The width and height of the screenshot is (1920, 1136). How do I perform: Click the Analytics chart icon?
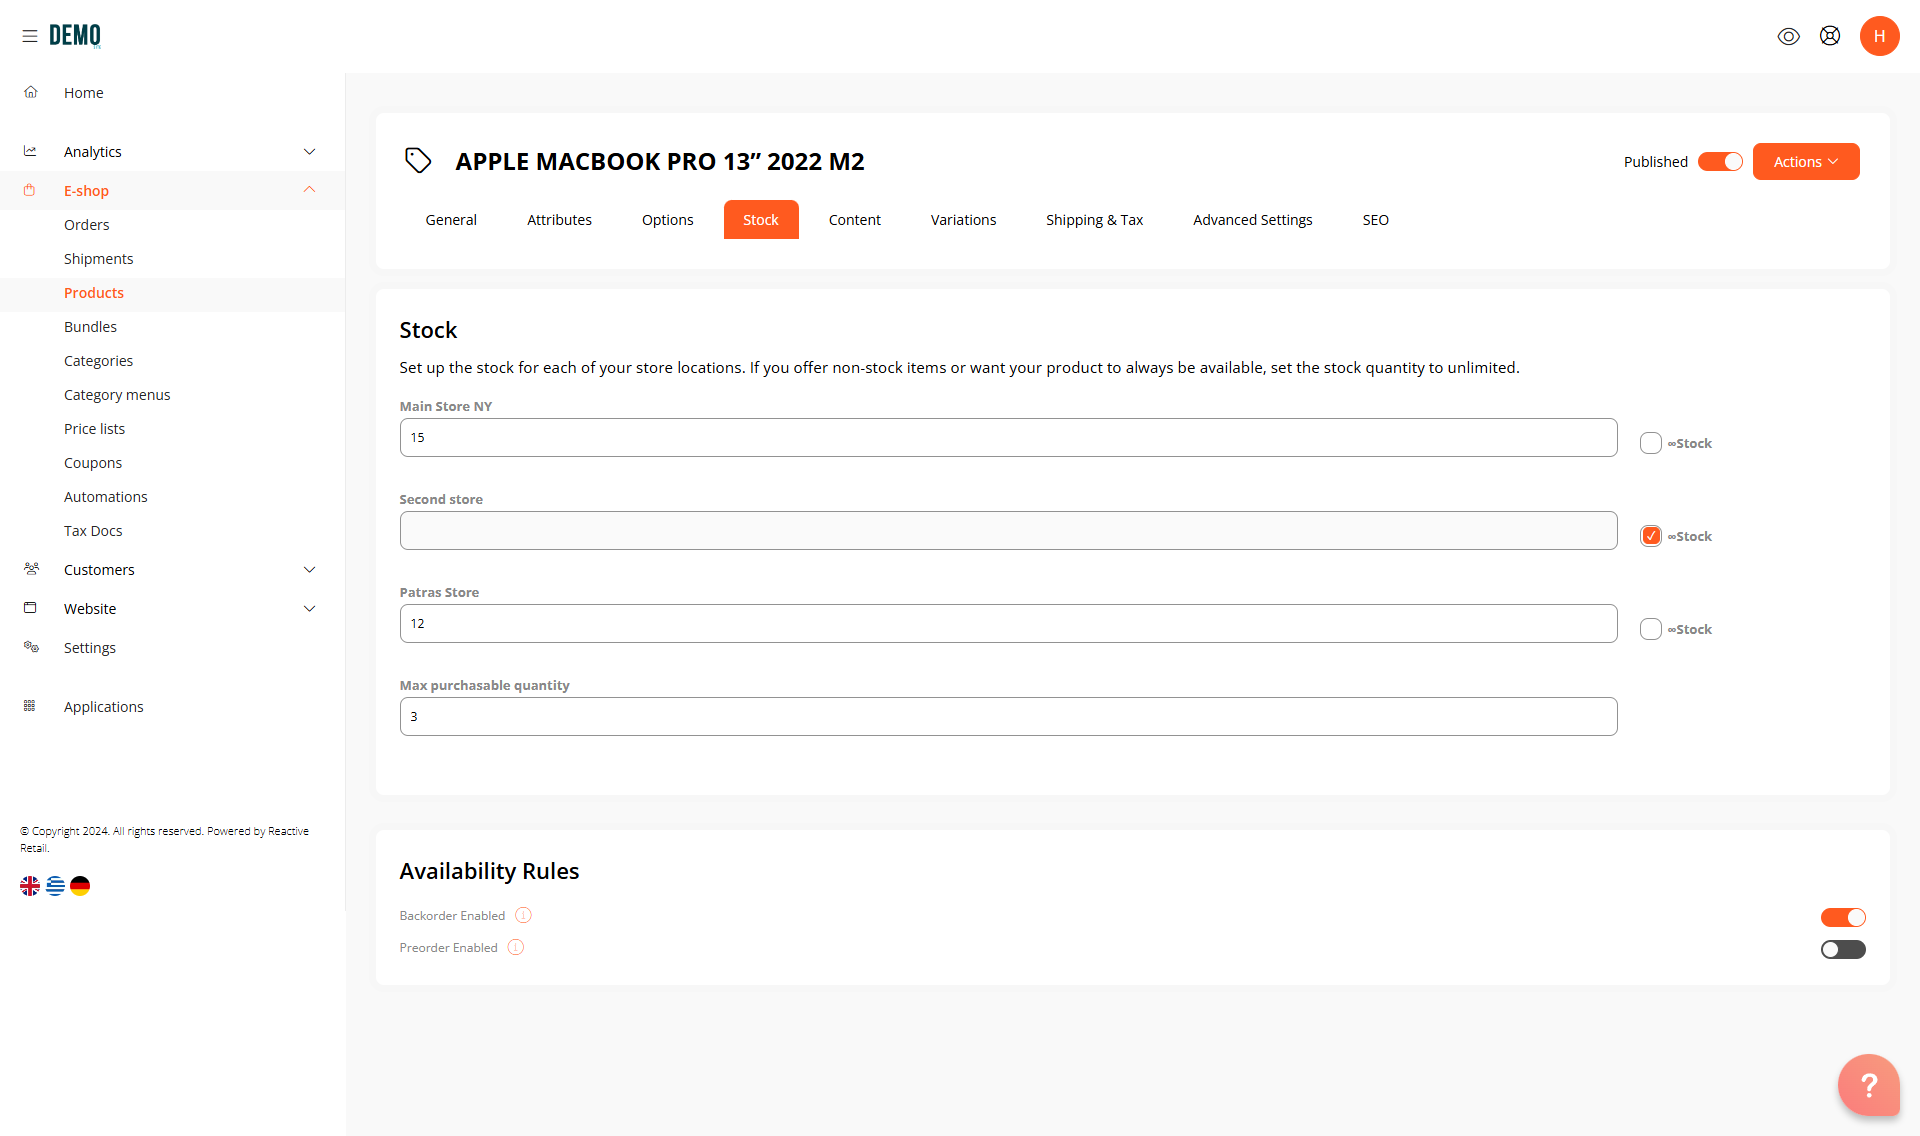point(31,151)
